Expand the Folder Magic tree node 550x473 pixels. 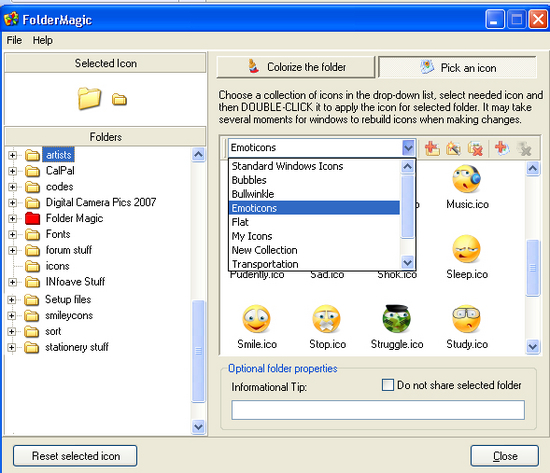13,219
